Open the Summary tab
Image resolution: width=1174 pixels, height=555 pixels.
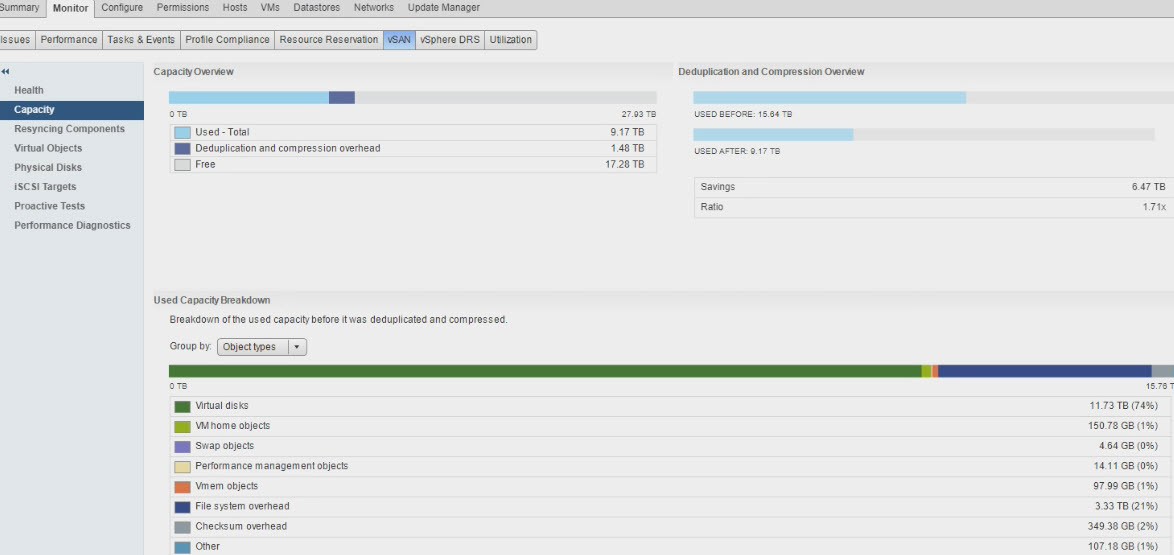(20, 8)
